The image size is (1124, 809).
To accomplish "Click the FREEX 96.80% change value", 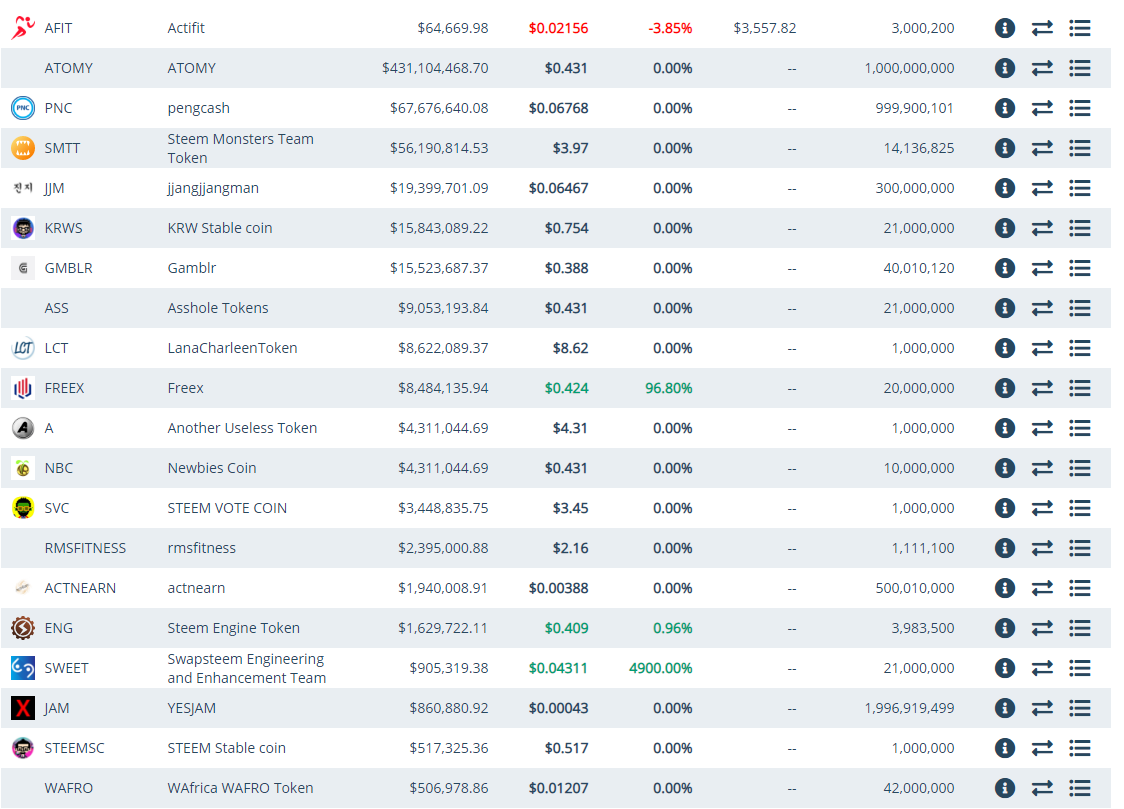I will tap(668, 388).
